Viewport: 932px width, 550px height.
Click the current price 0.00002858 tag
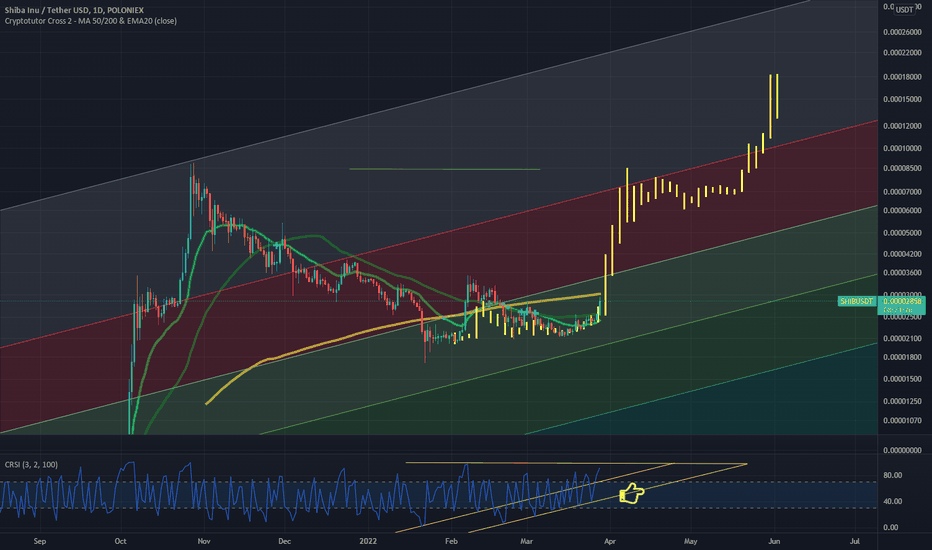point(902,301)
